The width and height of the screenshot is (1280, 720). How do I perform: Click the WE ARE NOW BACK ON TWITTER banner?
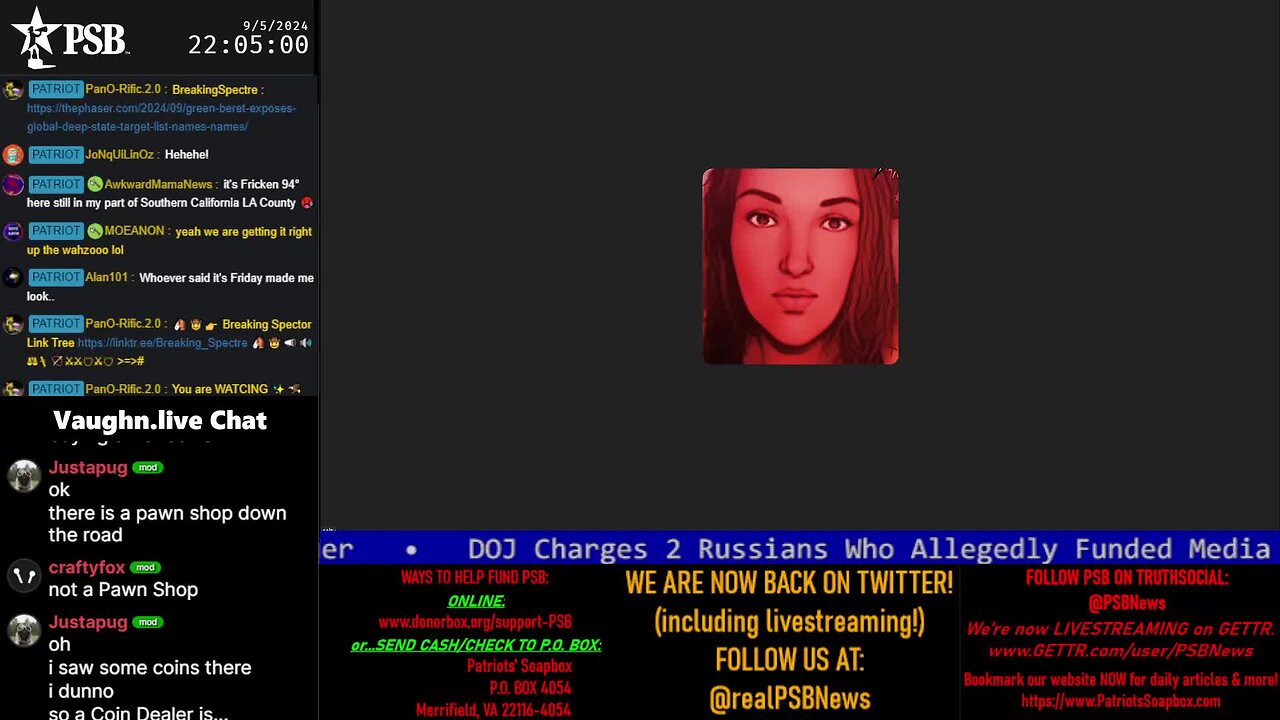point(789,582)
